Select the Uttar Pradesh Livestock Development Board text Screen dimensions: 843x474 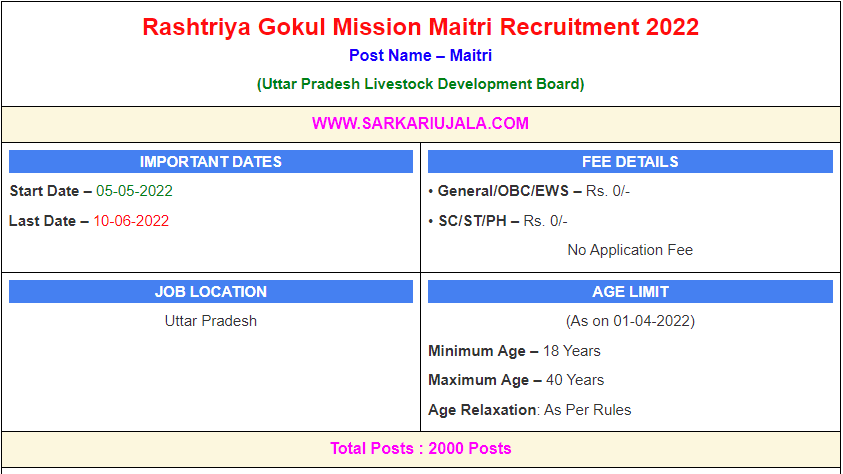tap(420, 84)
